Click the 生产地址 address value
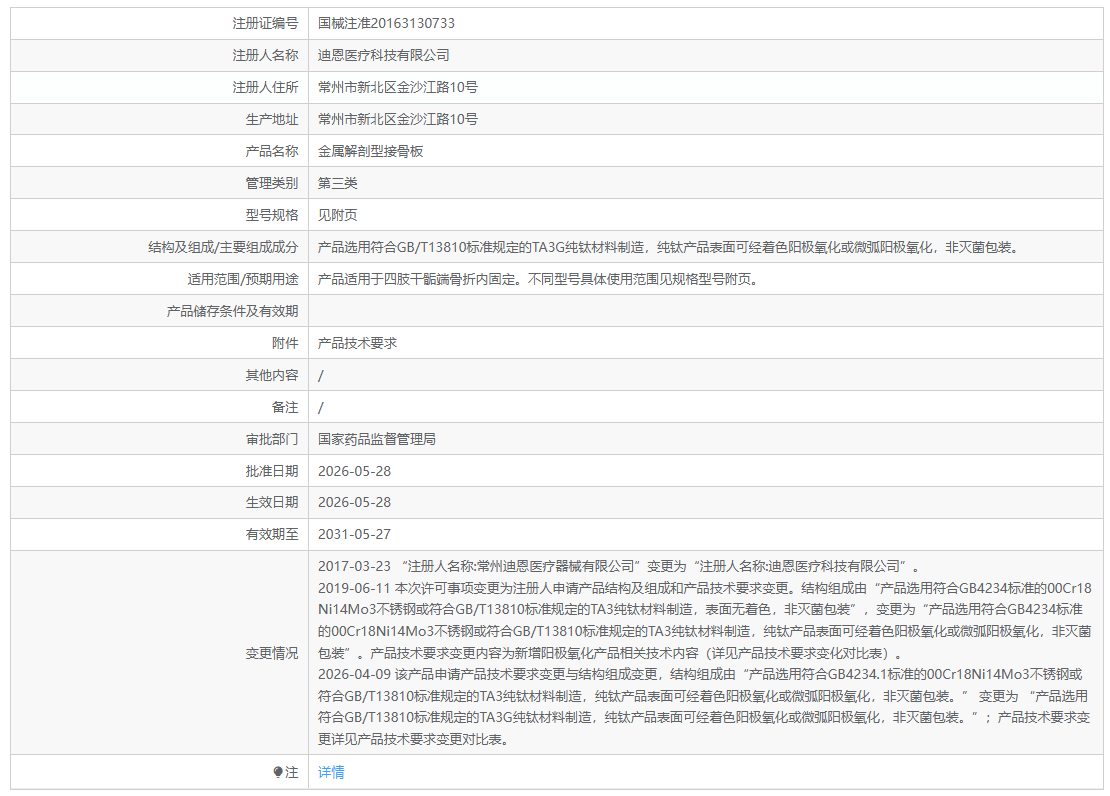 click(x=397, y=119)
